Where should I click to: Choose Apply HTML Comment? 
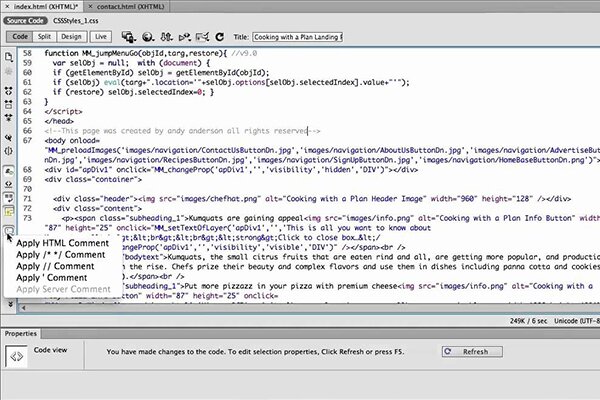coord(62,243)
